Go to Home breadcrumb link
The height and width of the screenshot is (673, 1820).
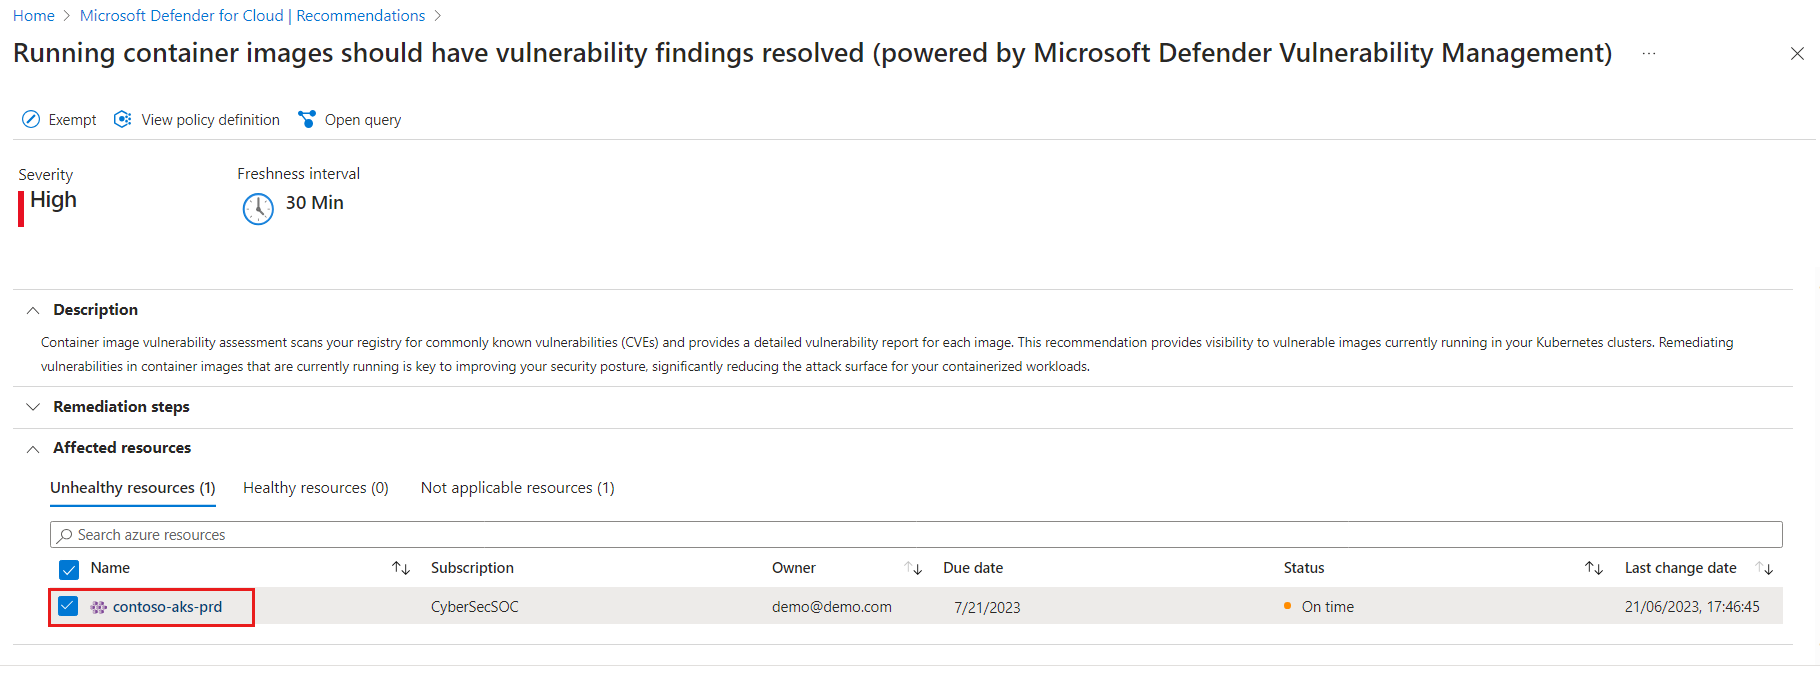(x=34, y=16)
